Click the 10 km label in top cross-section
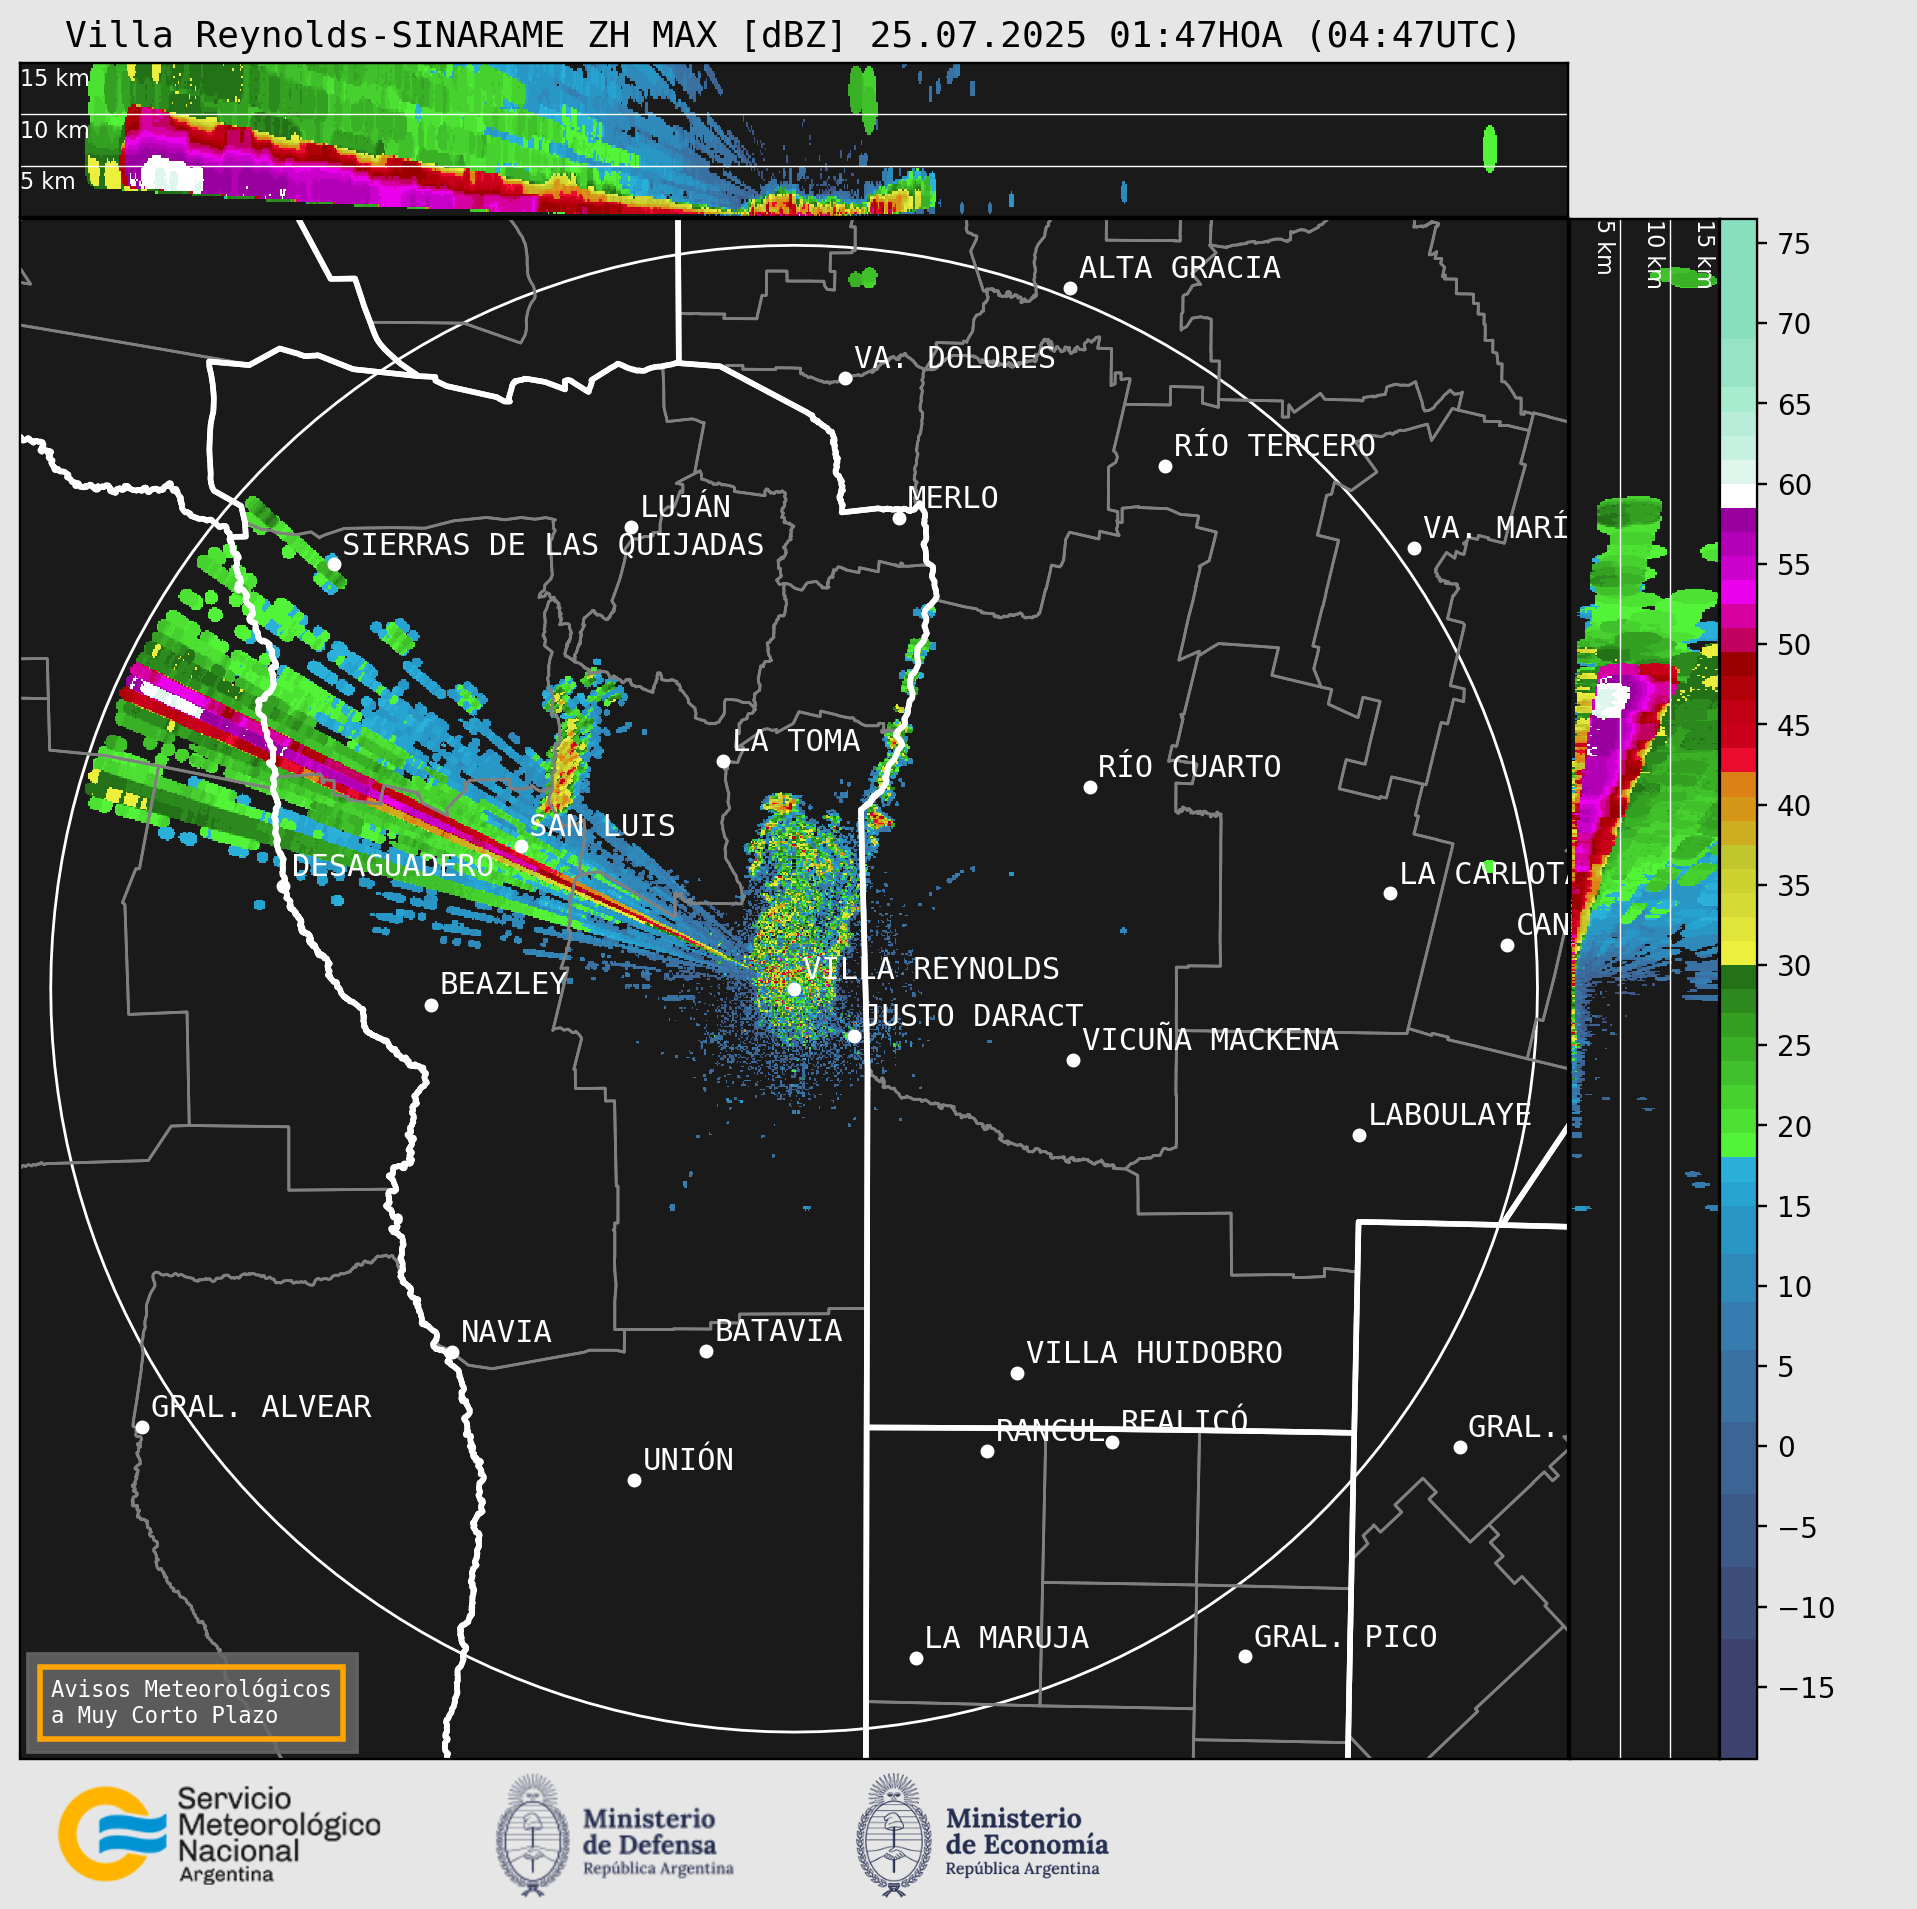Image resolution: width=1917 pixels, height=1909 pixels. 55,129
